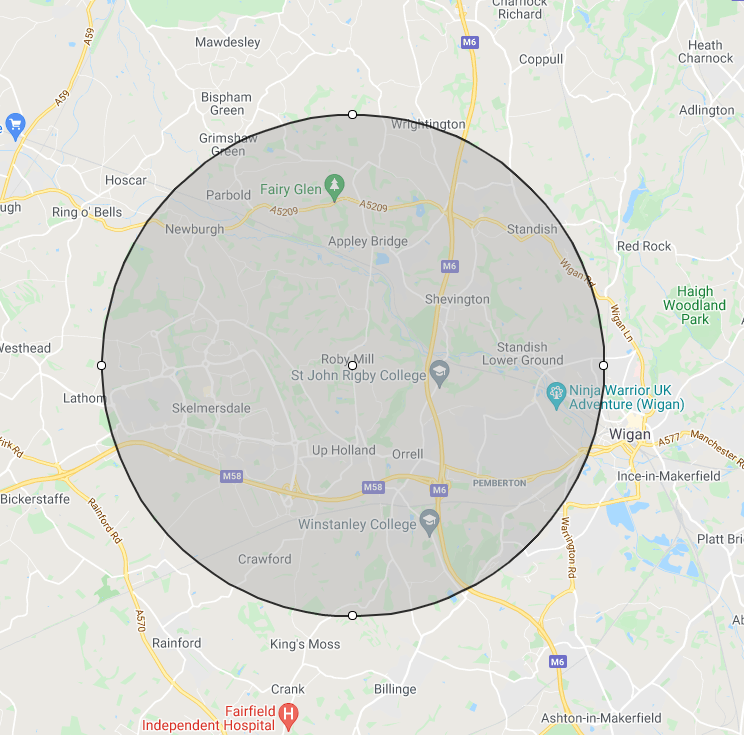The height and width of the screenshot is (735, 744).
Task: Click the Appley Bridge place name
Action: coord(368,242)
